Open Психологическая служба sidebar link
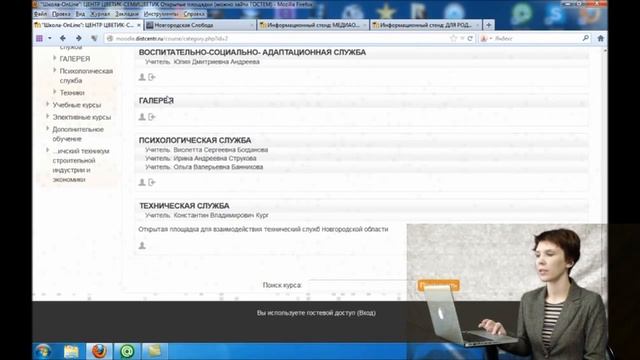 86,76
